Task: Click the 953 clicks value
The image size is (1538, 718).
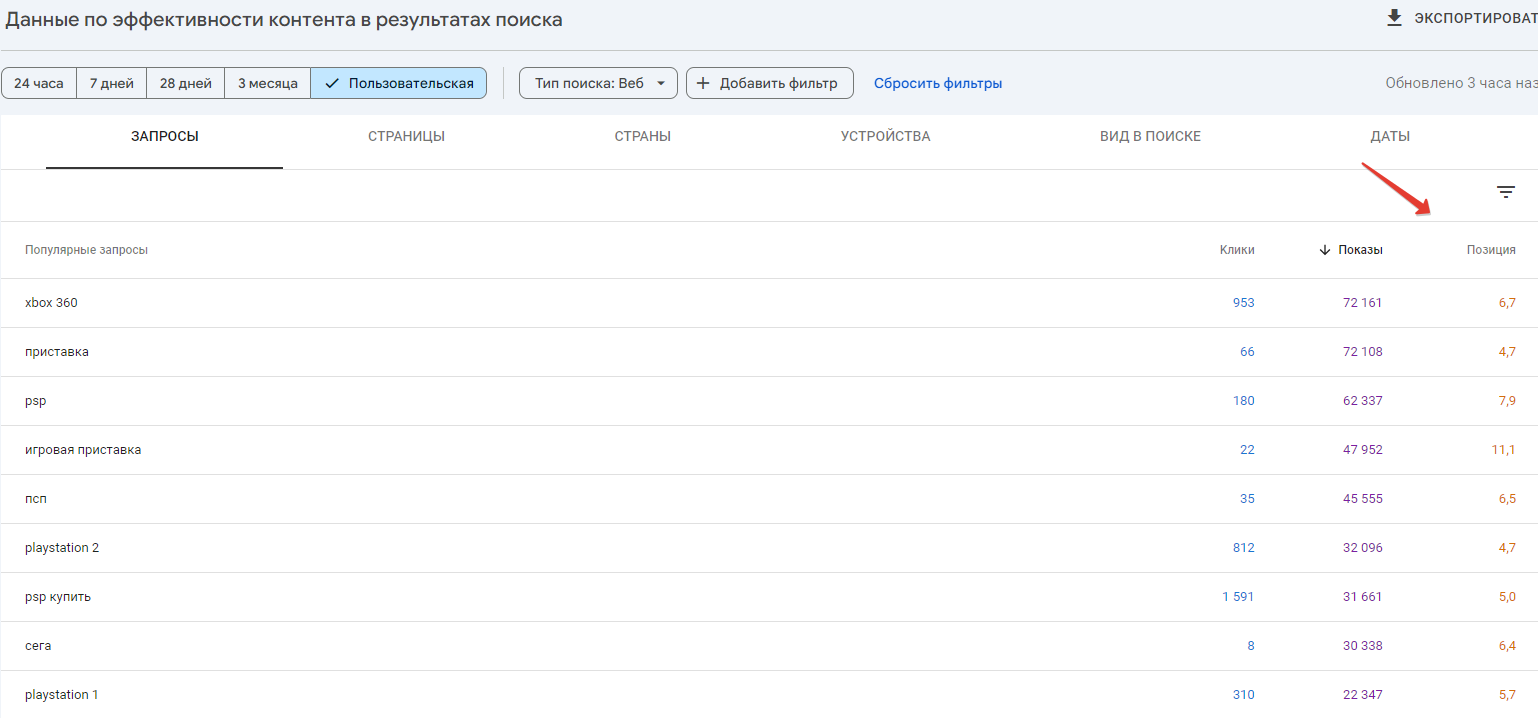Action: (1243, 303)
